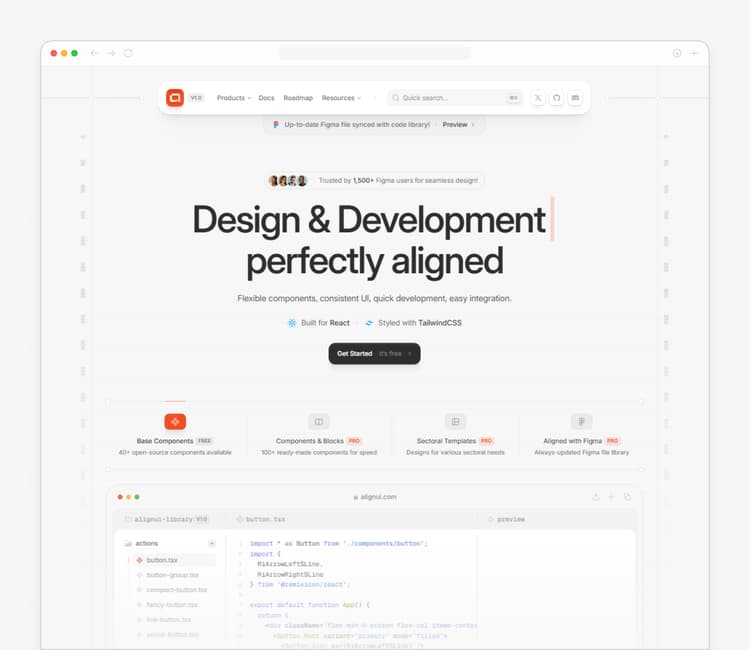Viewport: 750px width, 650px height.
Task: Select the Sectoral Templates icon
Action: 455,422
